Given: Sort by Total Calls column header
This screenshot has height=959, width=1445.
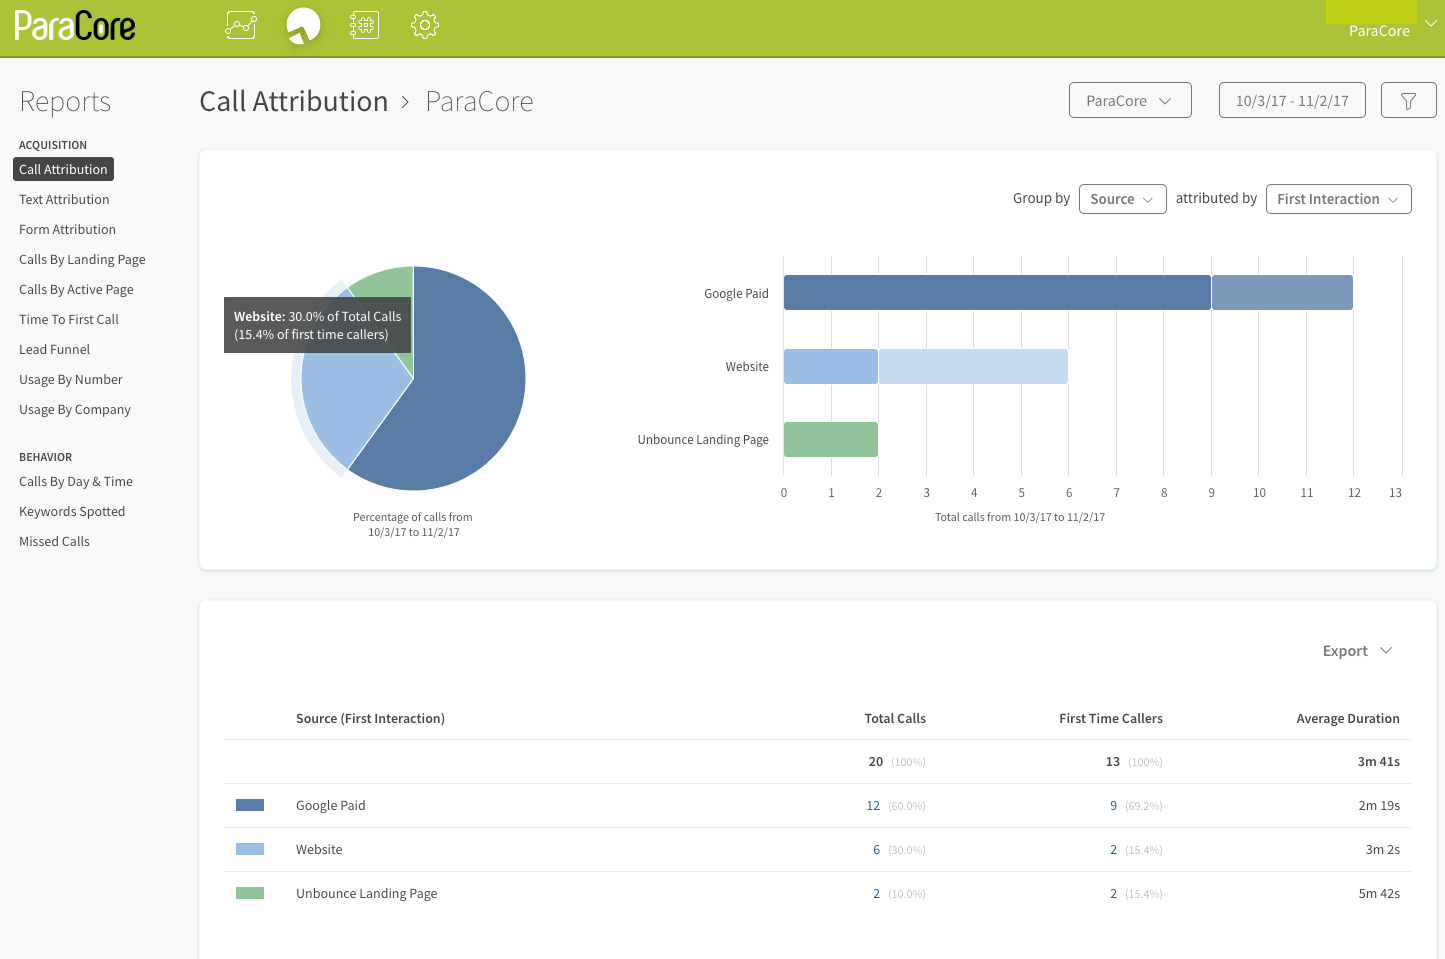Looking at the screenshot, I should click(x=895, y=718).
